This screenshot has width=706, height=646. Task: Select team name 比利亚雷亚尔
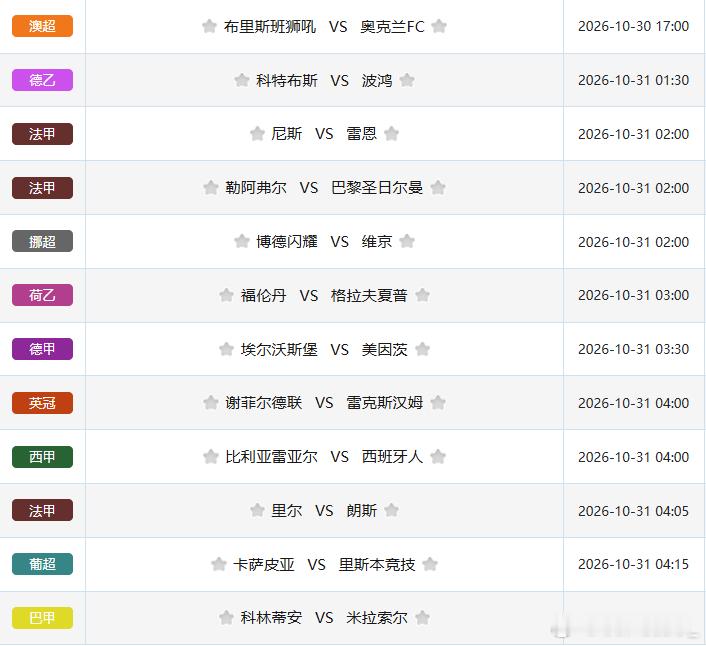pyautogui.click(x=272, y=457)
